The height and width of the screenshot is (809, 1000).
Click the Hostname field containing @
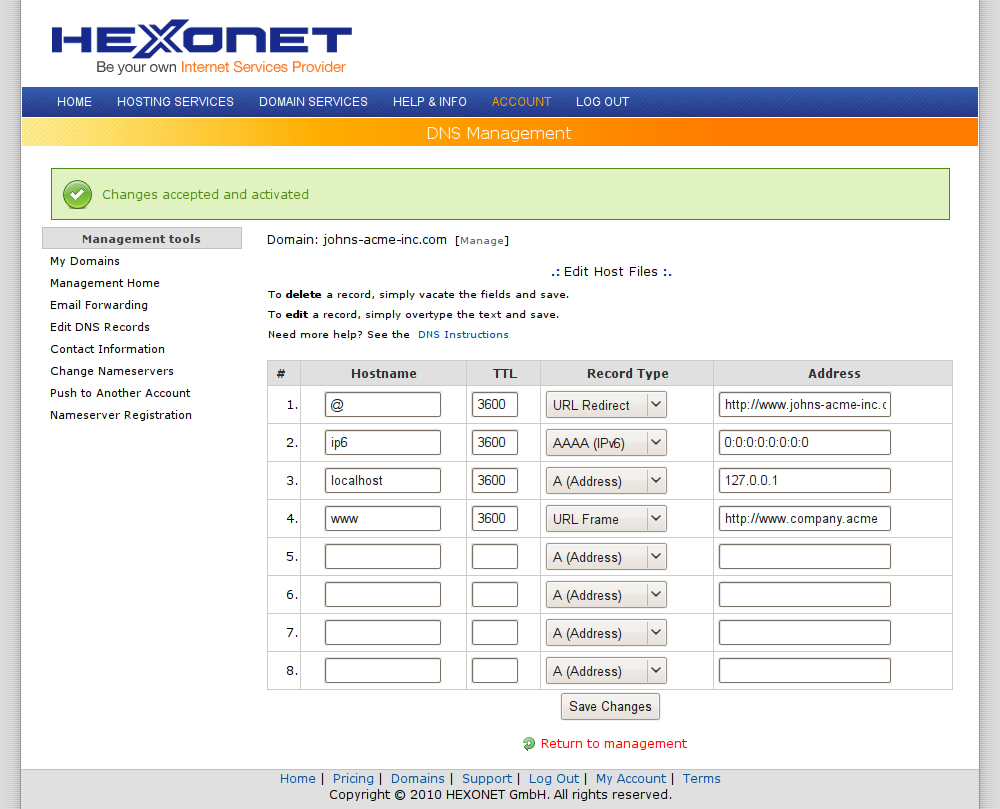383,405
